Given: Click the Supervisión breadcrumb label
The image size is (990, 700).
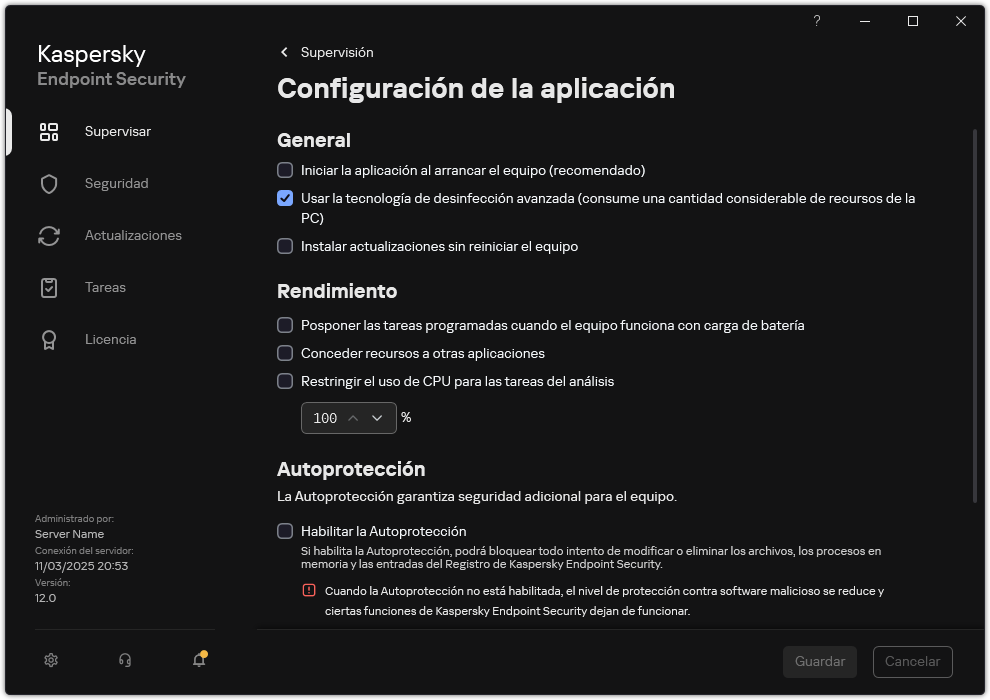Looking at the screenshot, I should 335,52.
